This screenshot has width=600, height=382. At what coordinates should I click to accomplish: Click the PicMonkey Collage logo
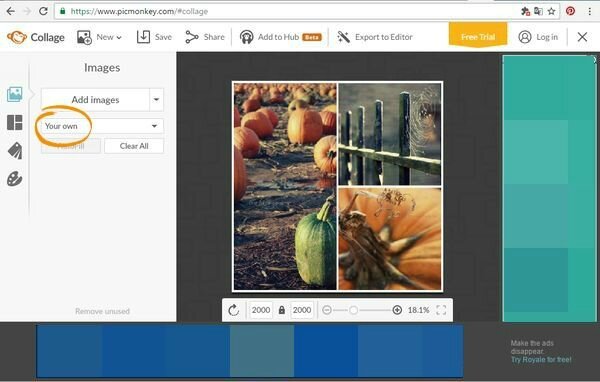coord(36,37)
